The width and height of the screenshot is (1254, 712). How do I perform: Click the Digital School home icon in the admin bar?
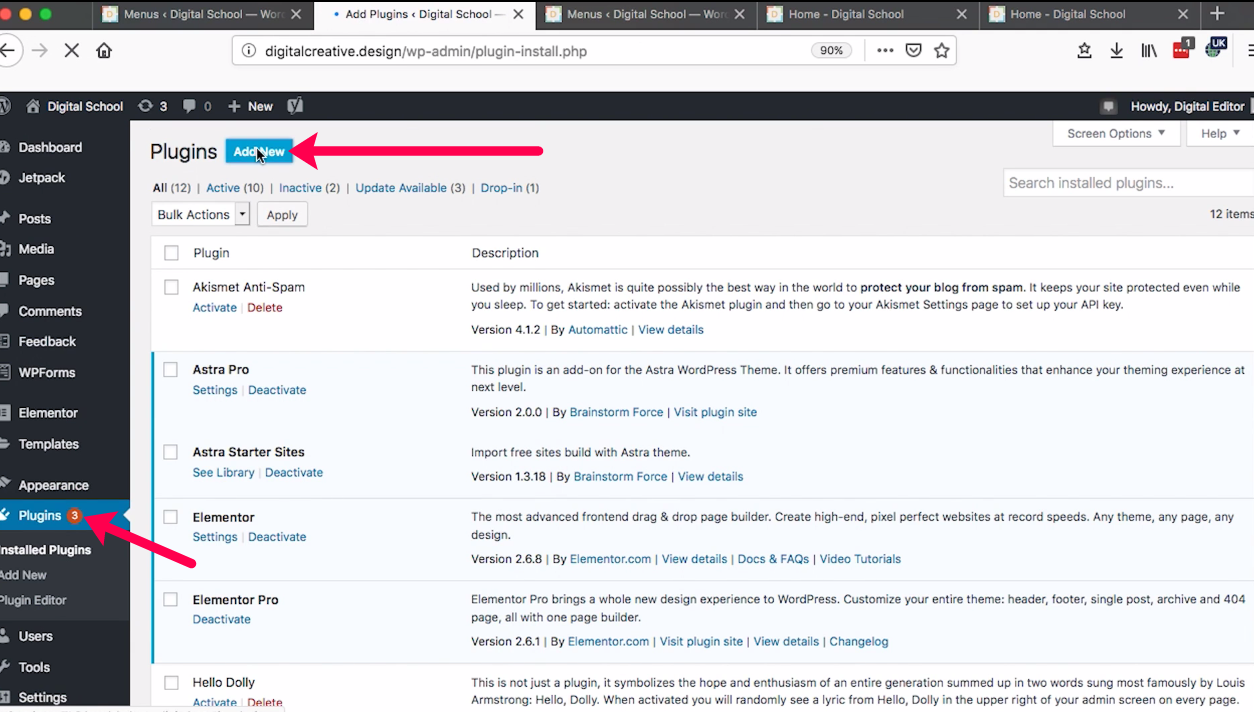click(x=33, y=106)
